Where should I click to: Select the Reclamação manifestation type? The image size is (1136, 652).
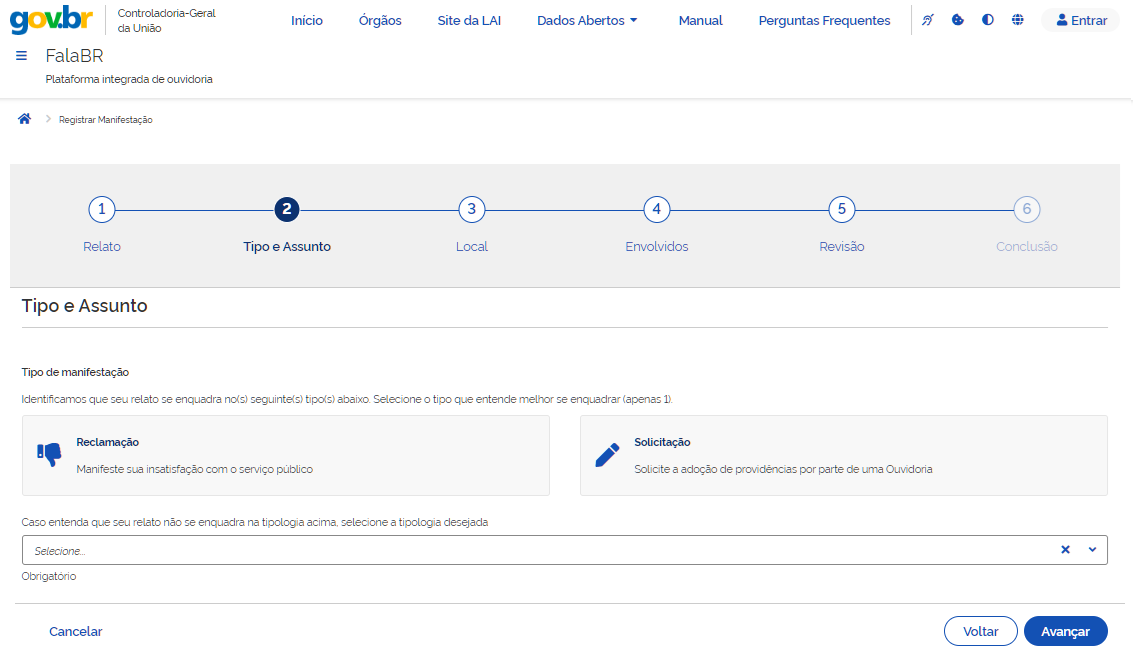click(286, 455)
